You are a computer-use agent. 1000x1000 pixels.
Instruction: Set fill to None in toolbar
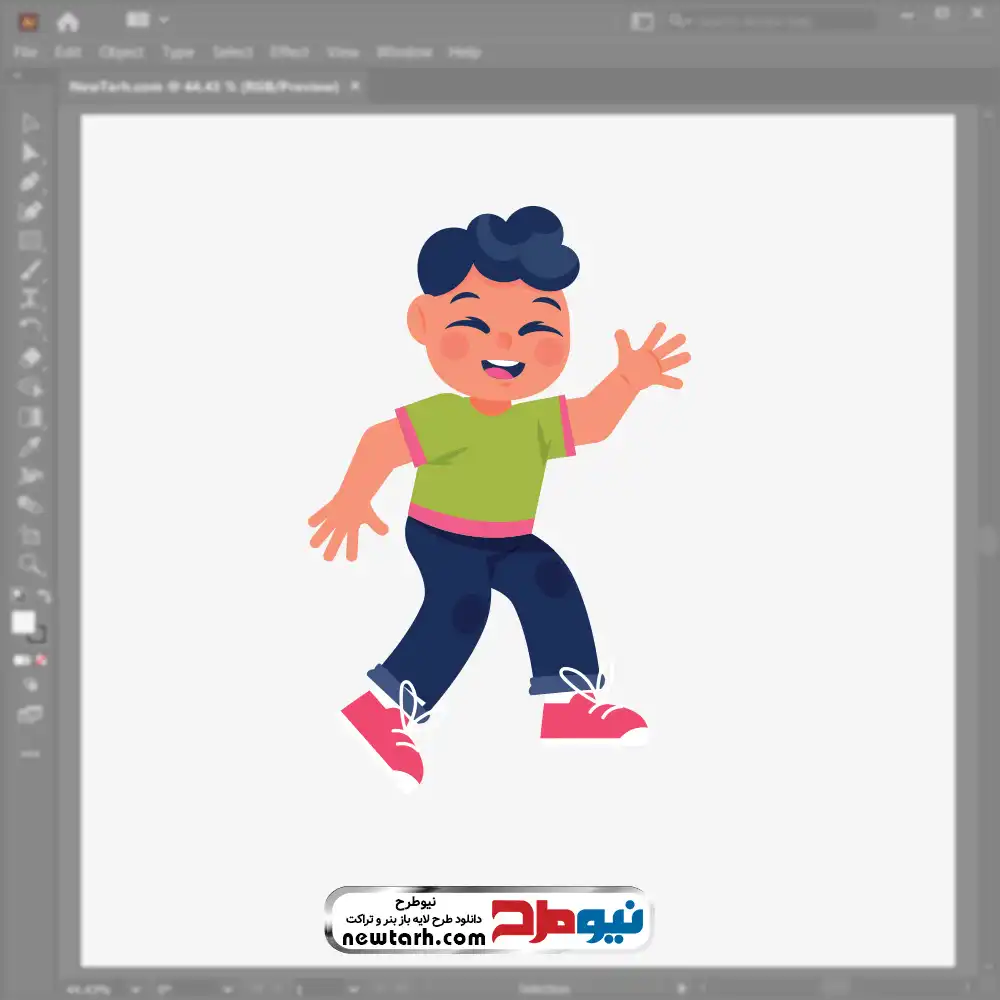[x=42, y=660]
